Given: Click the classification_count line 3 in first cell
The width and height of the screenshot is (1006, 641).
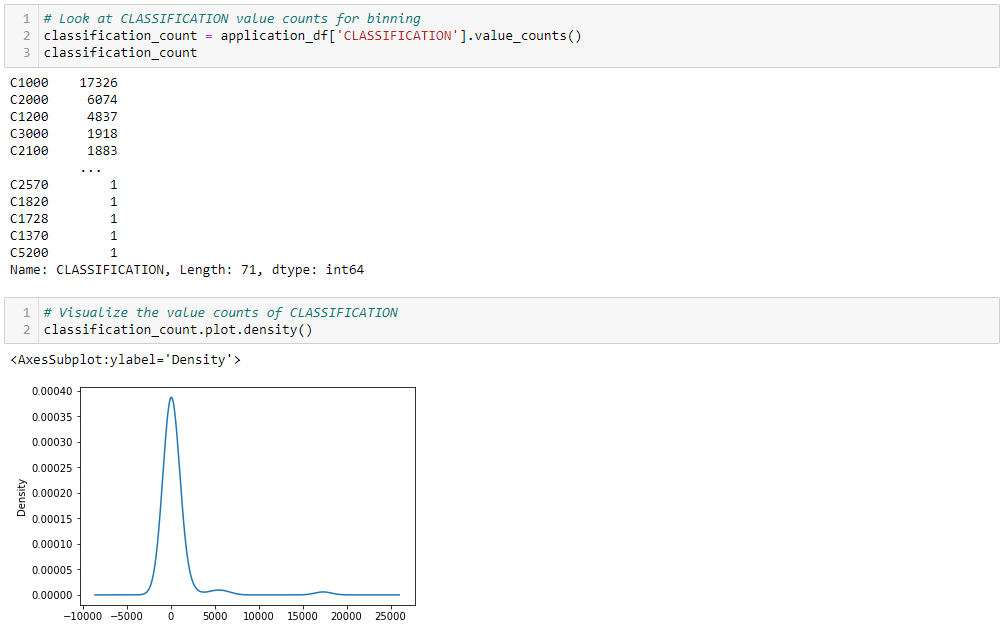Looking at the screenshot, I should coord(120,53).
